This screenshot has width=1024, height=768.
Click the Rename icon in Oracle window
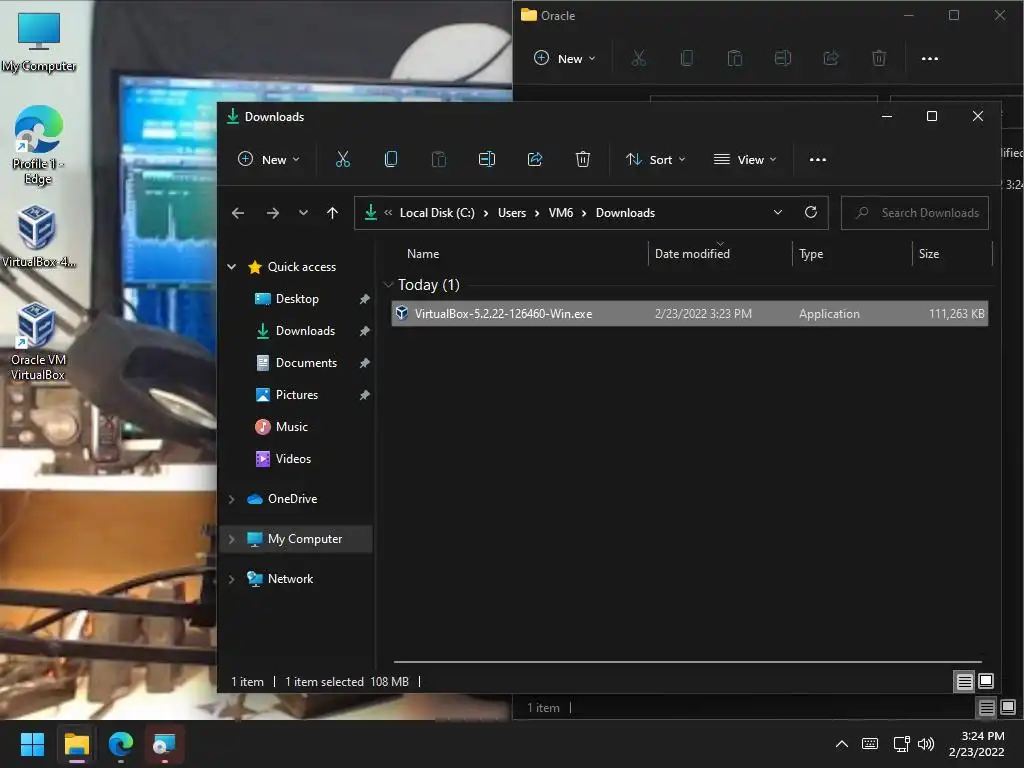[x=782, y=58]
